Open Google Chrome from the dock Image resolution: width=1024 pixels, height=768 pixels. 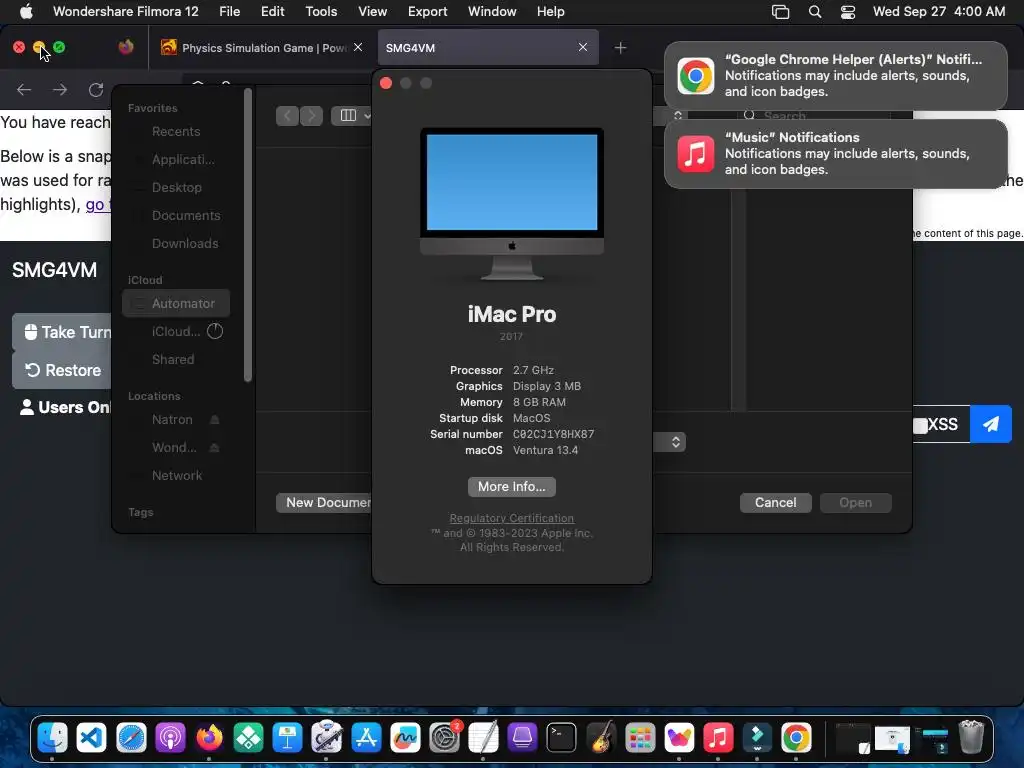point(797,738)
